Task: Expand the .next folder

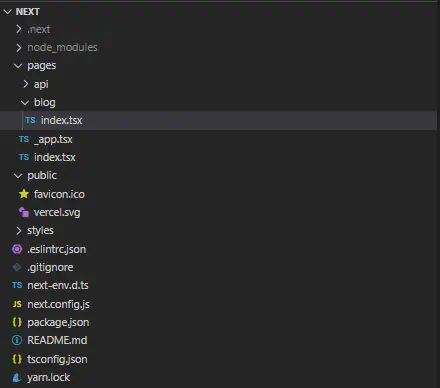Action: pos(19,29)
